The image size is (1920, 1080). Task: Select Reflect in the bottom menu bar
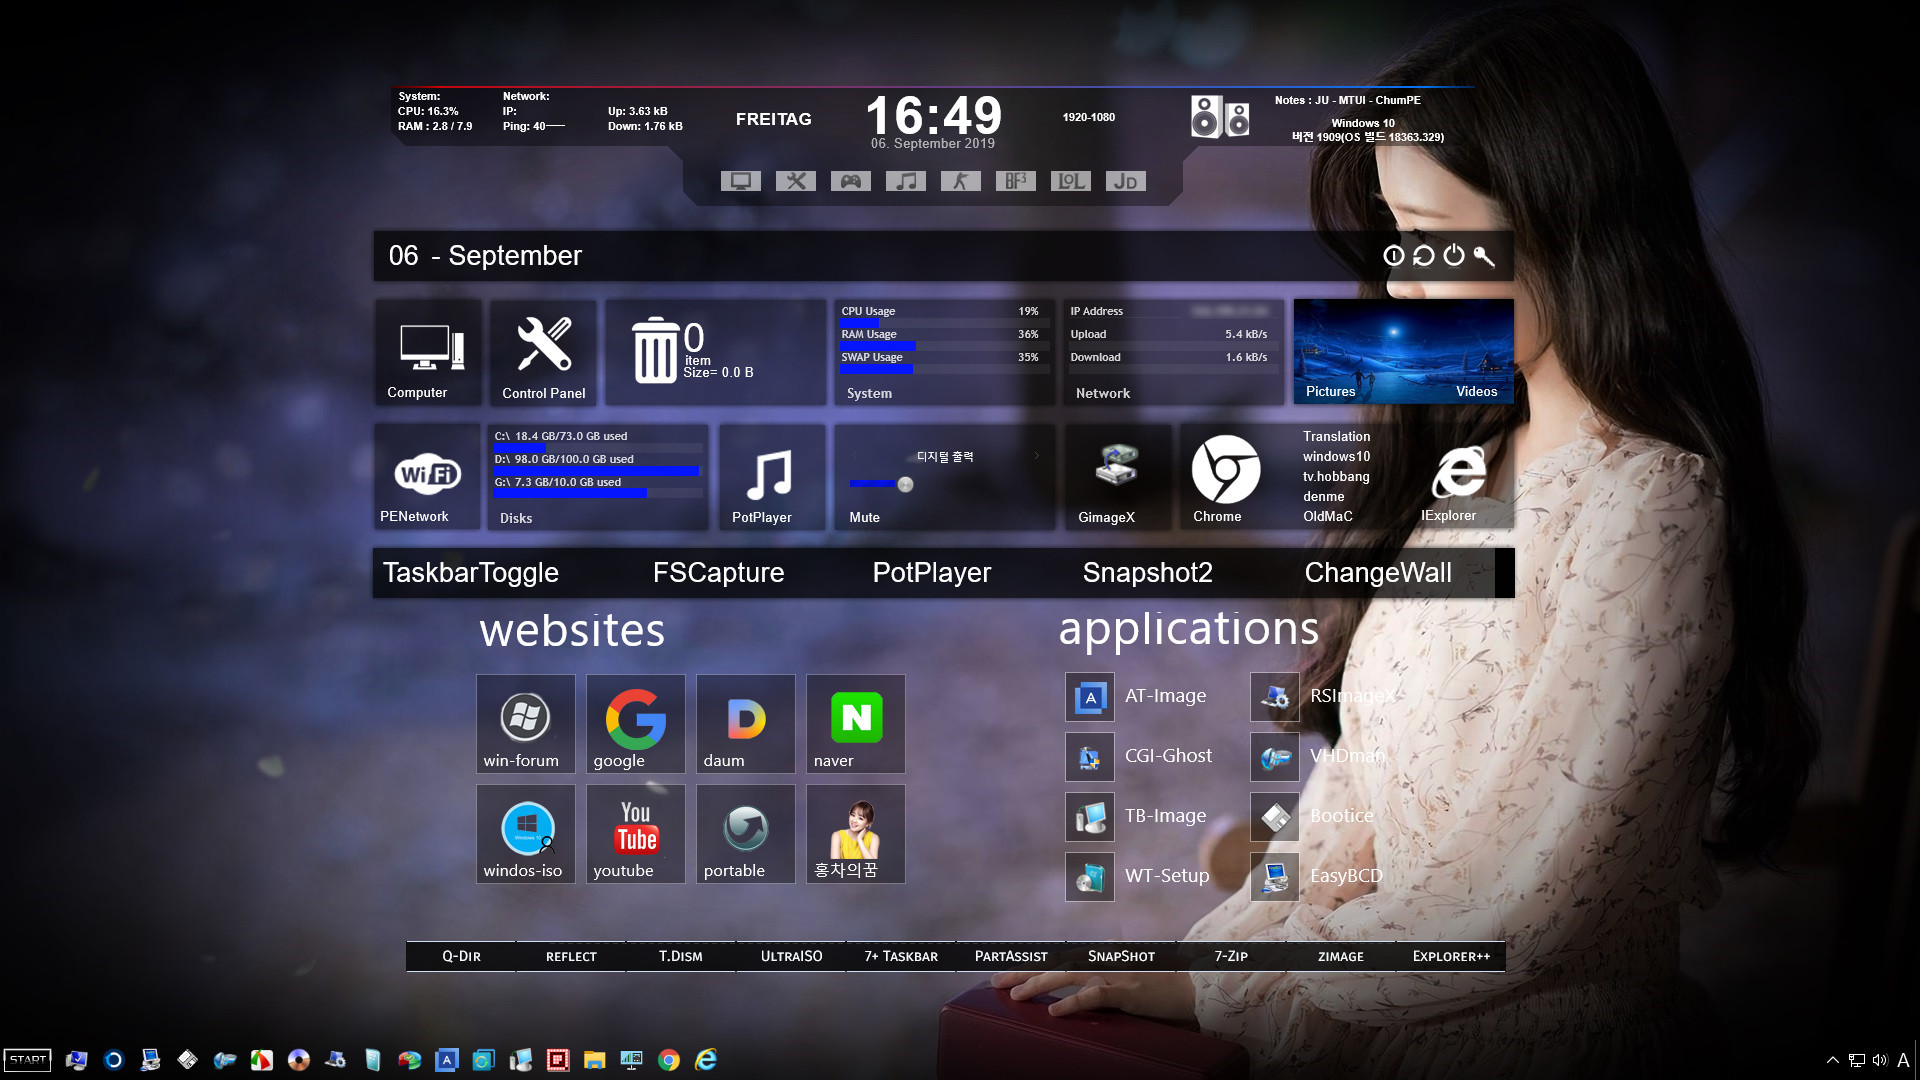point(571,956)
